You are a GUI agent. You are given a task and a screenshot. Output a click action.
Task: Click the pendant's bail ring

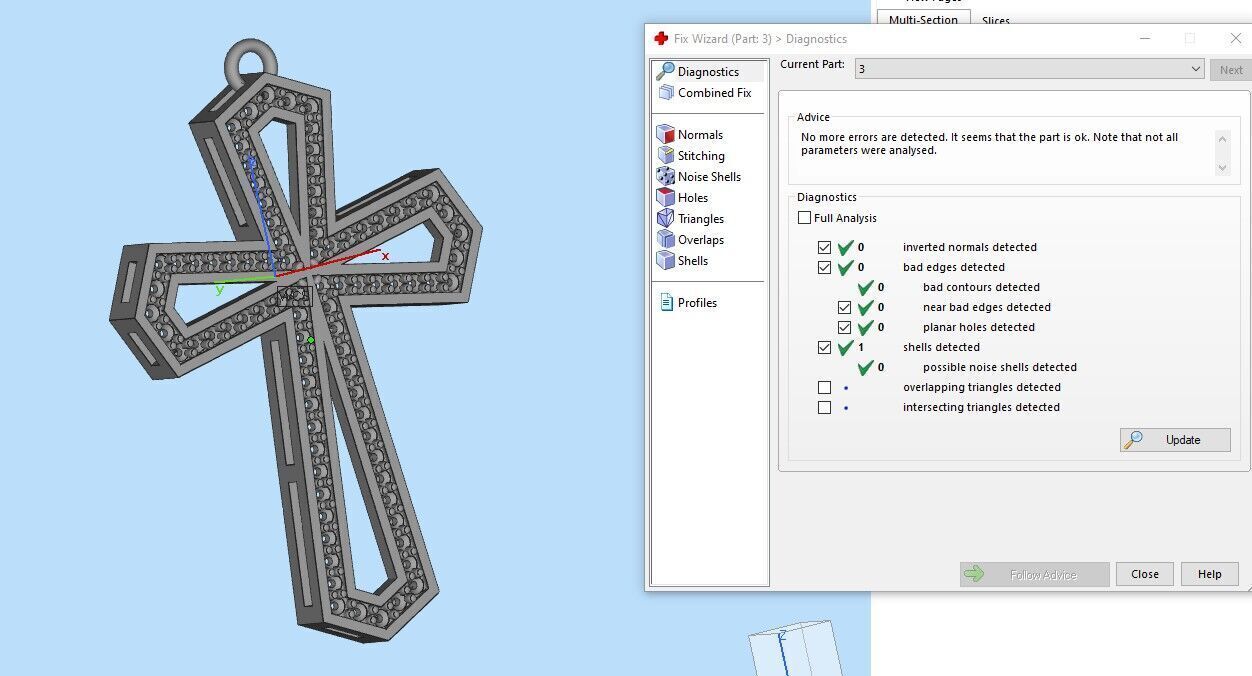250,62
